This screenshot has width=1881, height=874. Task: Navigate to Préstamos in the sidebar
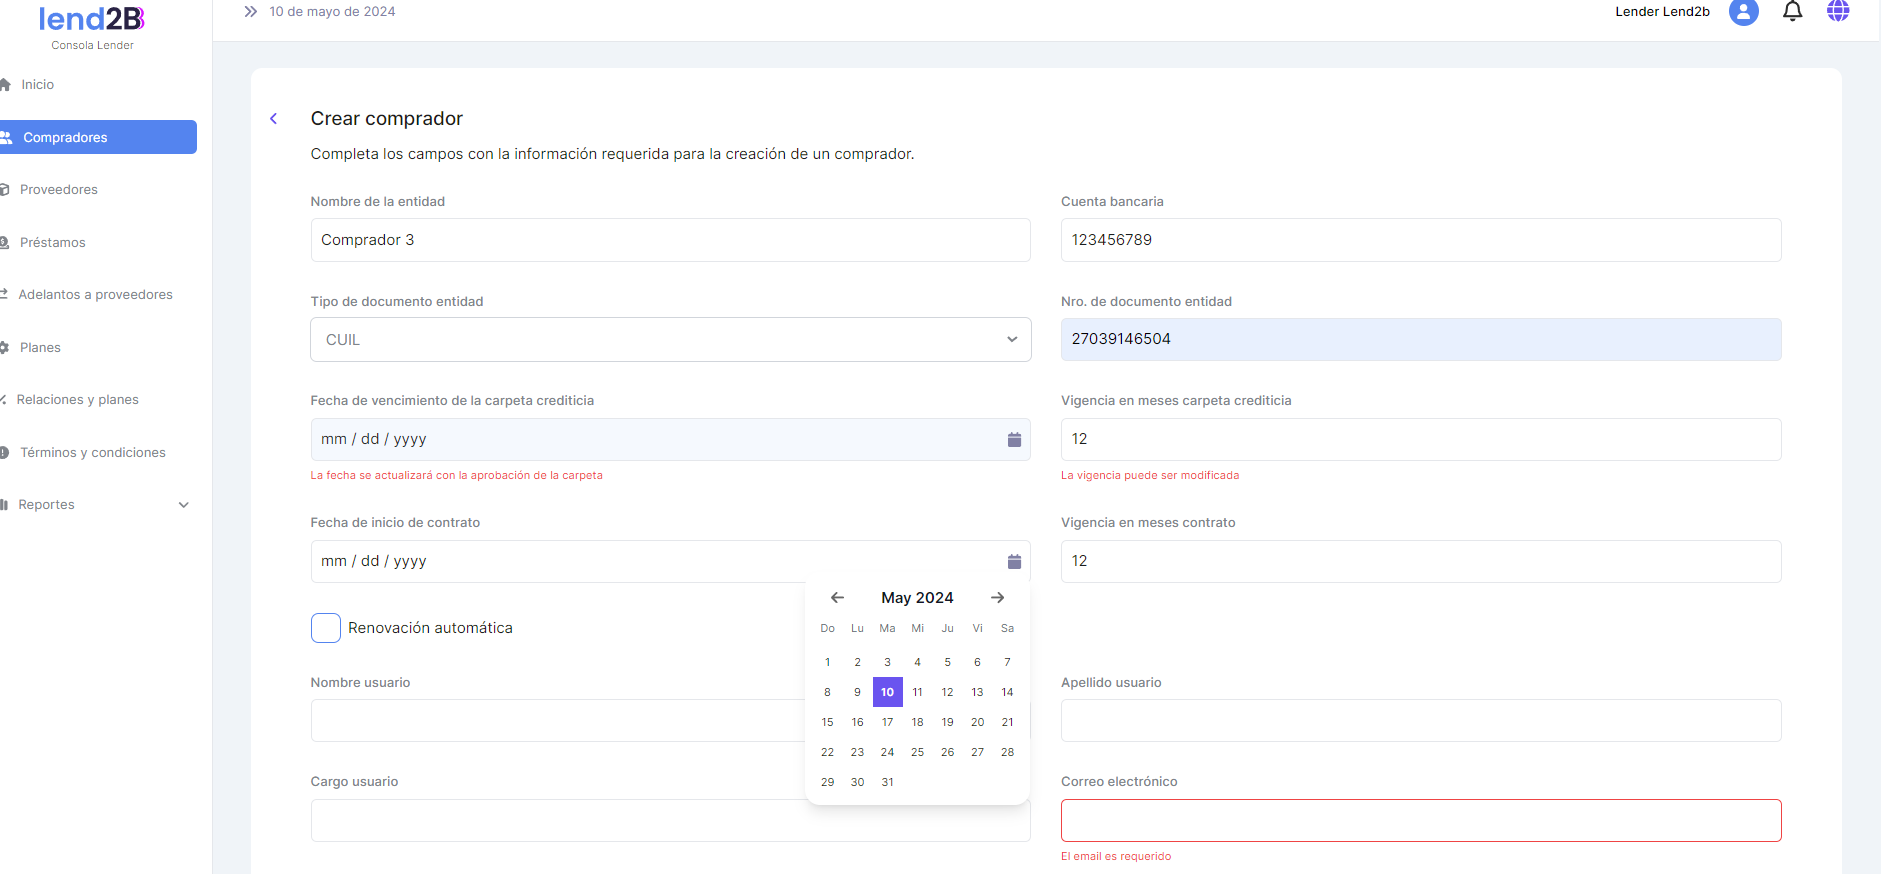(x=53, y=243)
